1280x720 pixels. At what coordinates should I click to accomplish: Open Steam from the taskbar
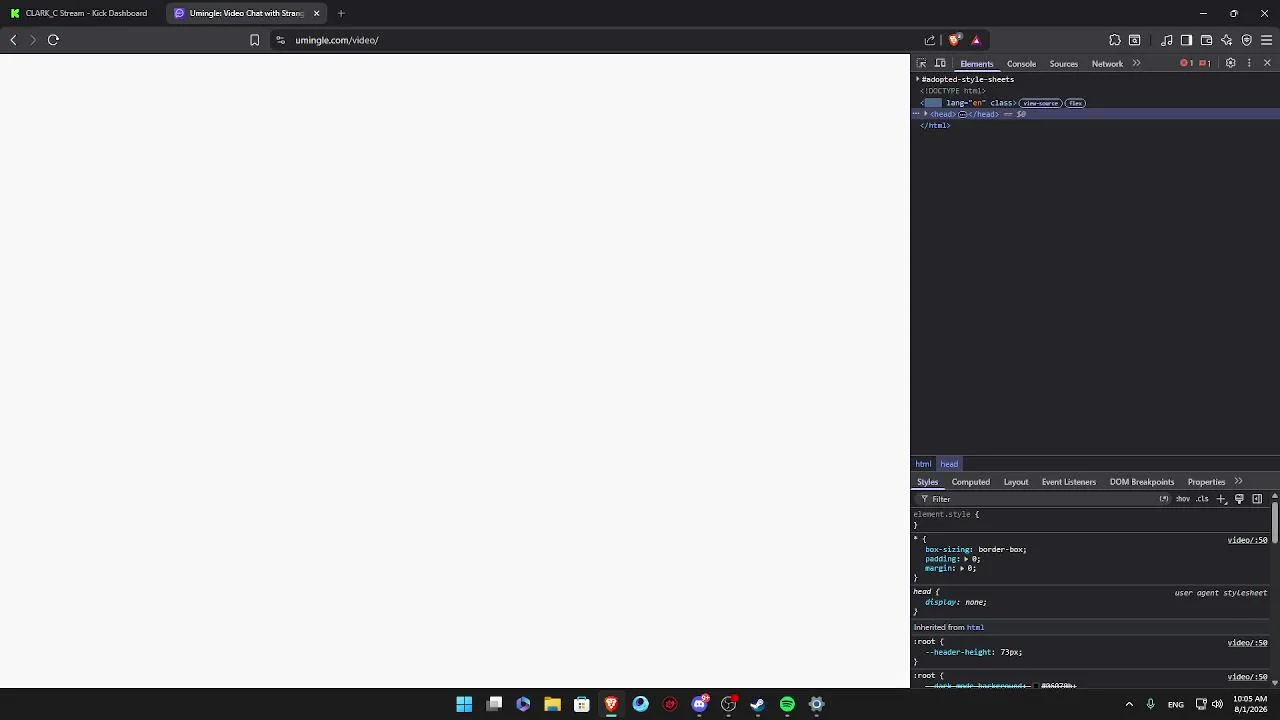coord(758,704)
